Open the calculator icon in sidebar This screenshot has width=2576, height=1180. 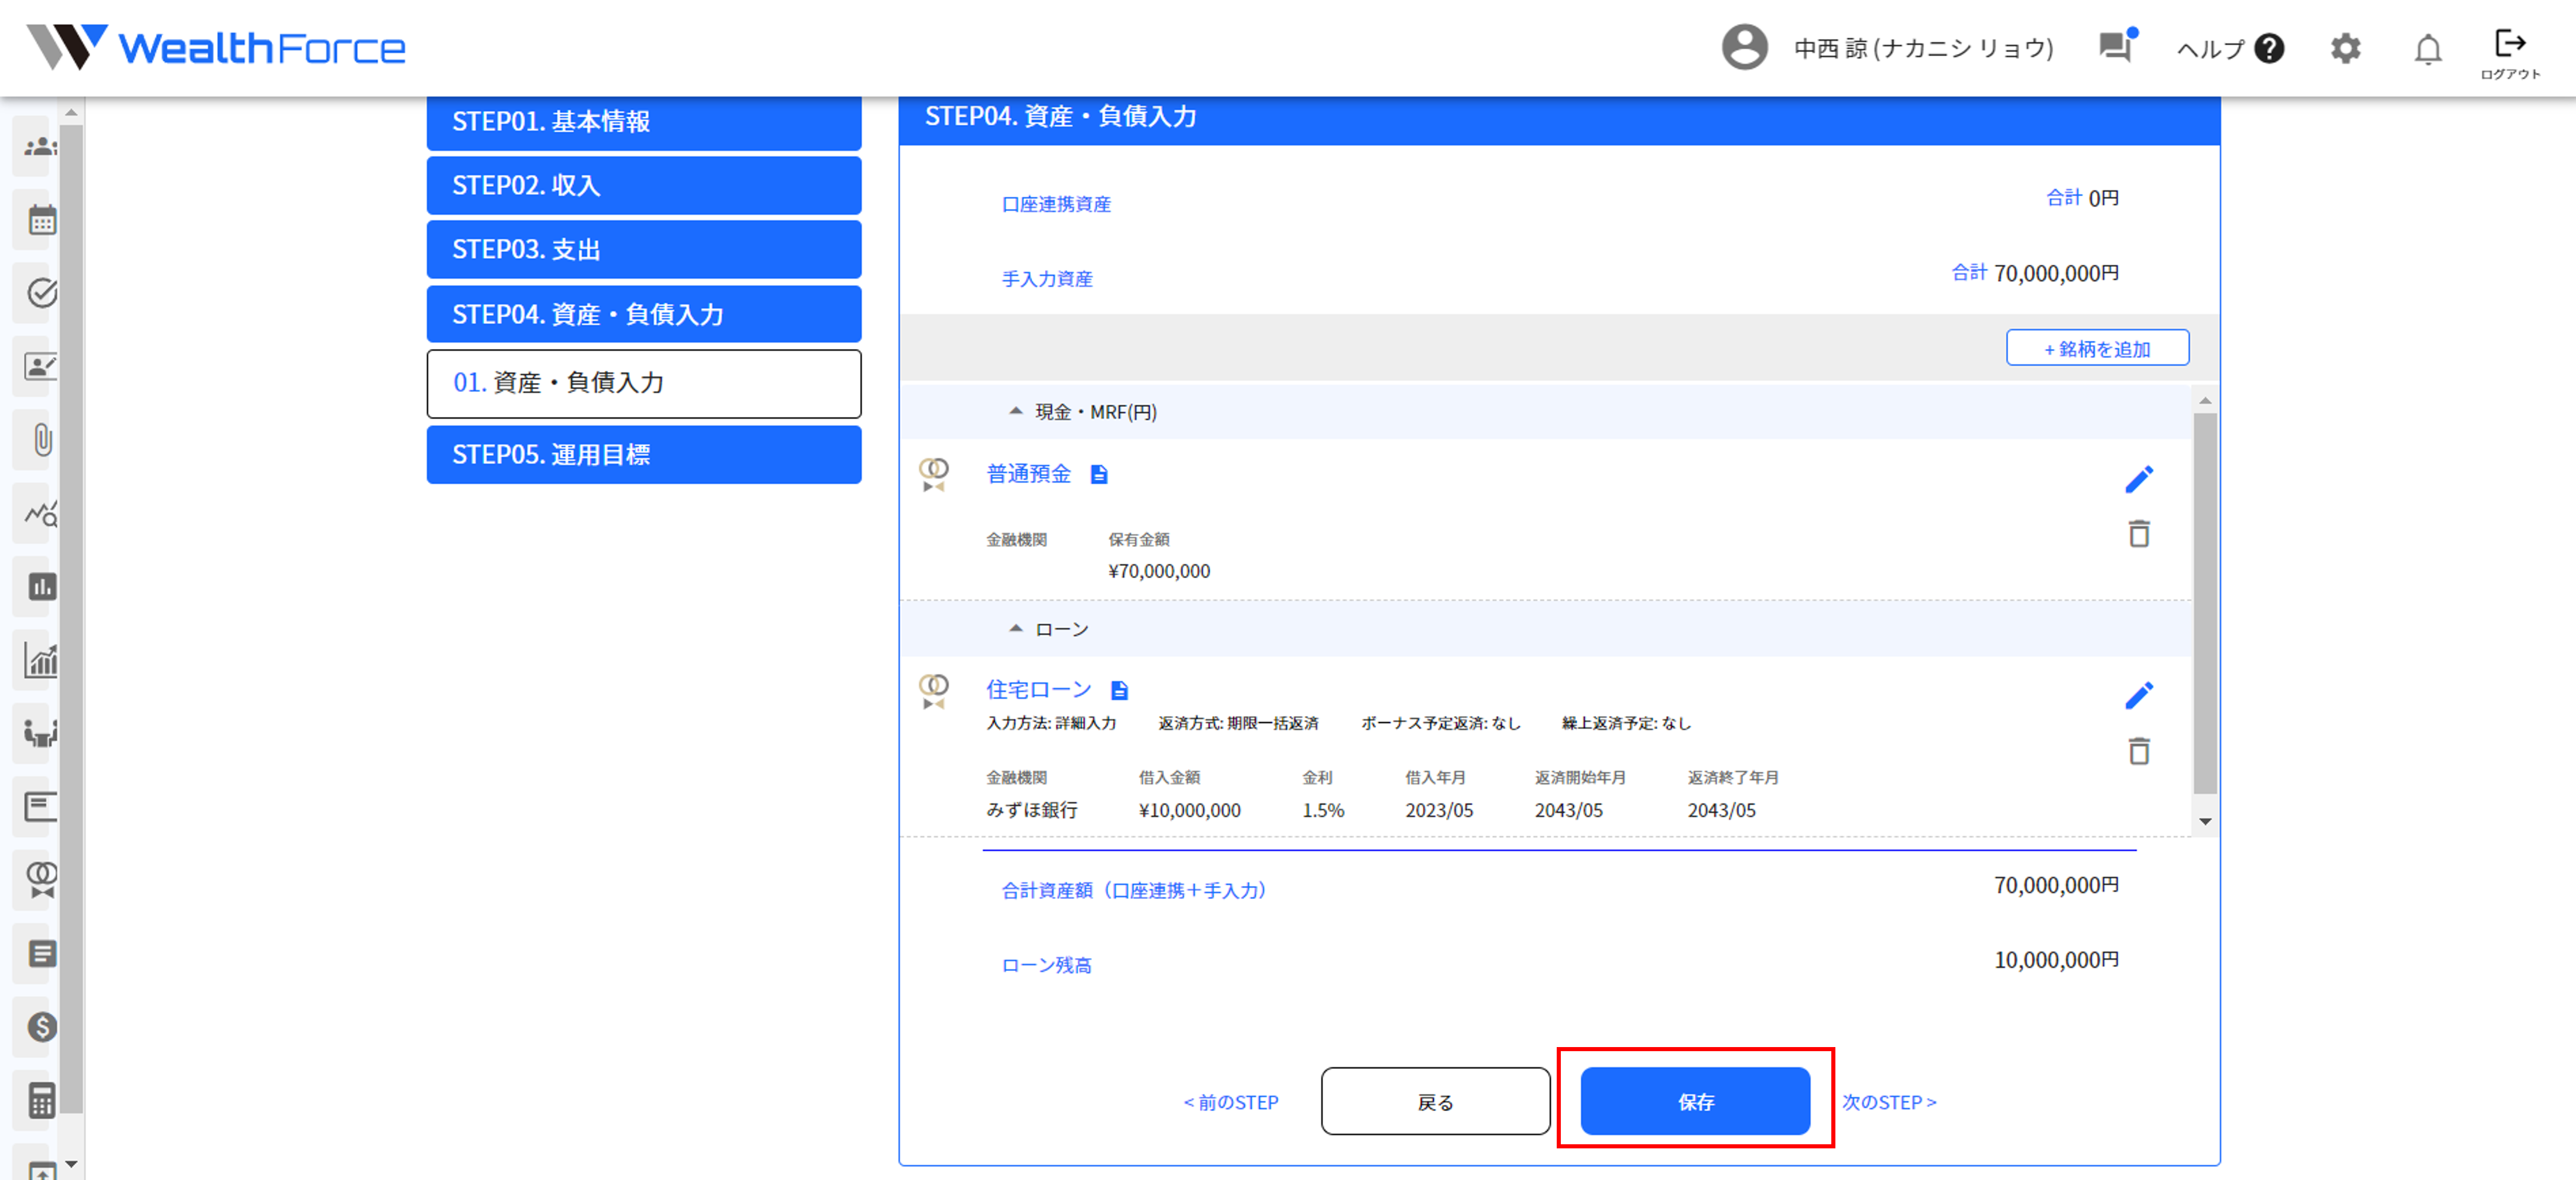tap(41, 1101)
